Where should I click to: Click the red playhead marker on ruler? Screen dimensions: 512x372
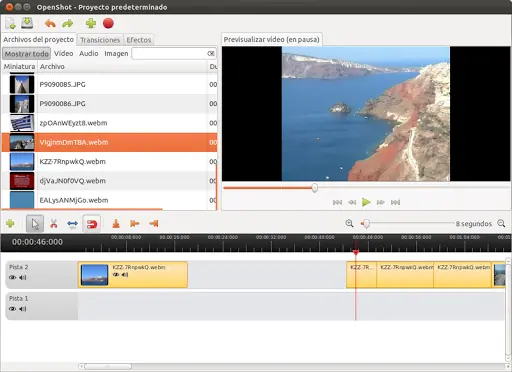pyautogui.click(x=356, y=252)
